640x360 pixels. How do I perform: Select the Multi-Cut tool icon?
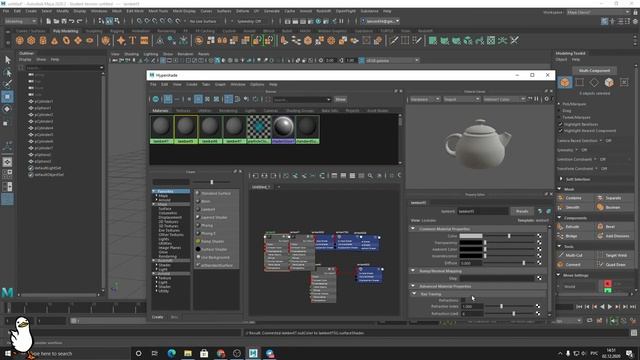coord(560,255)
